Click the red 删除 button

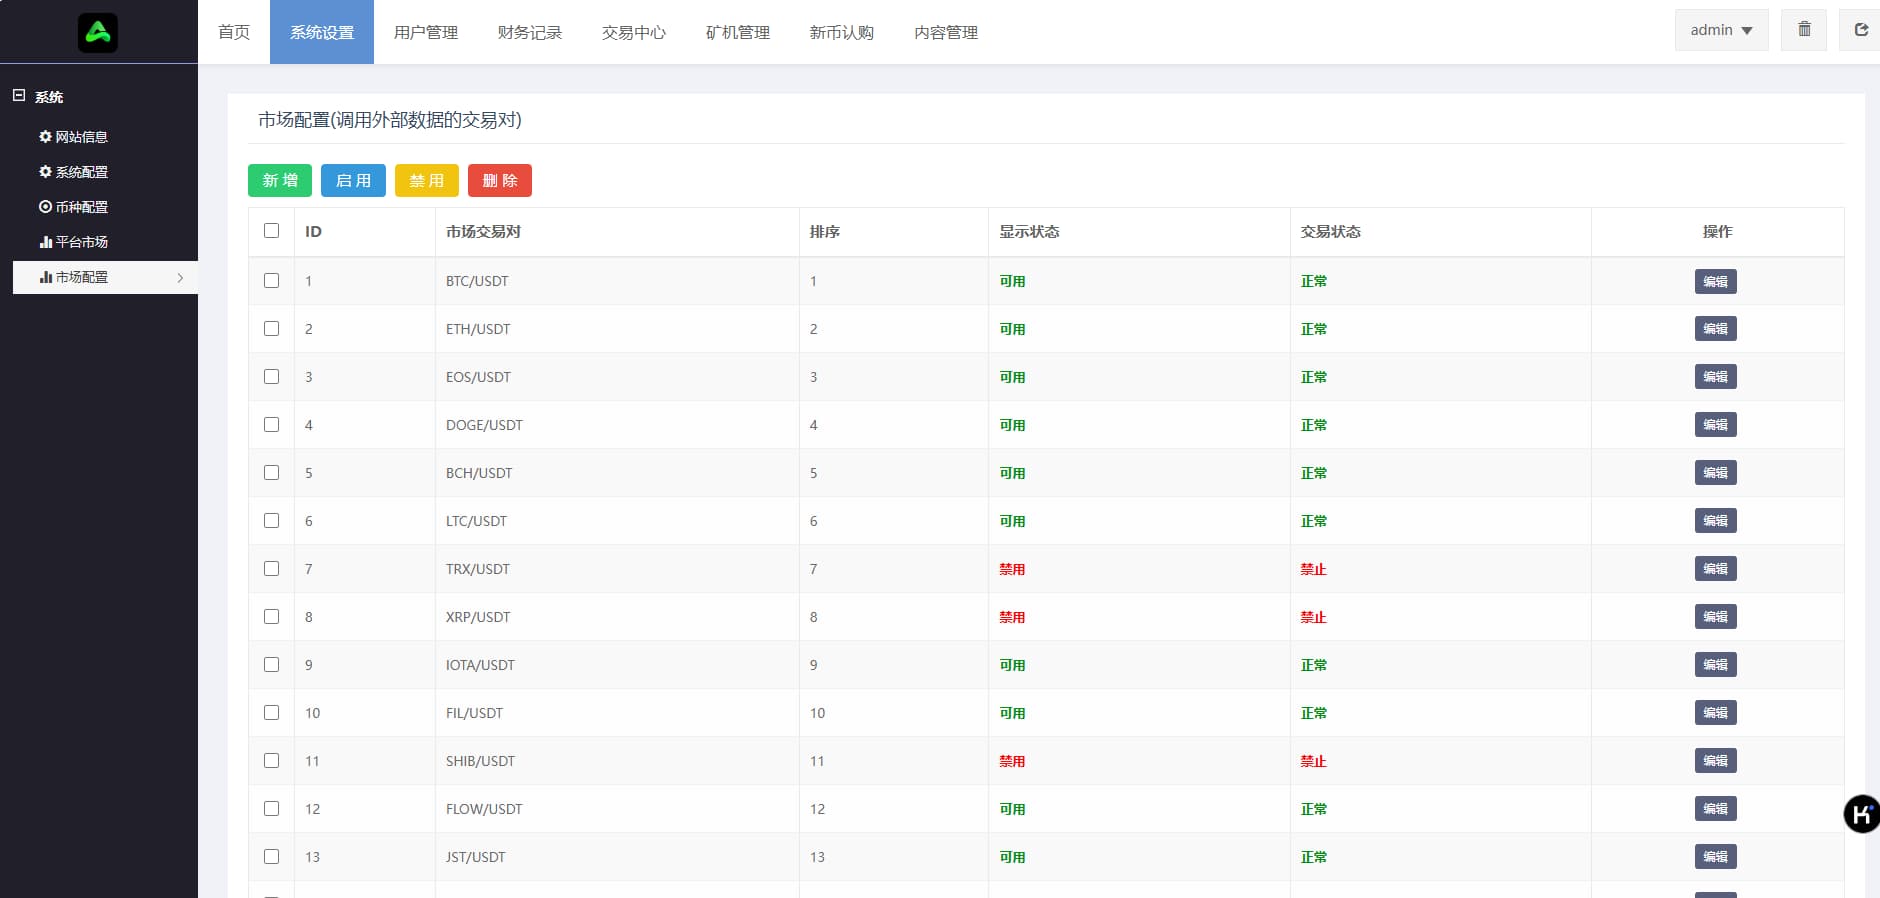(x=500, y=181)
